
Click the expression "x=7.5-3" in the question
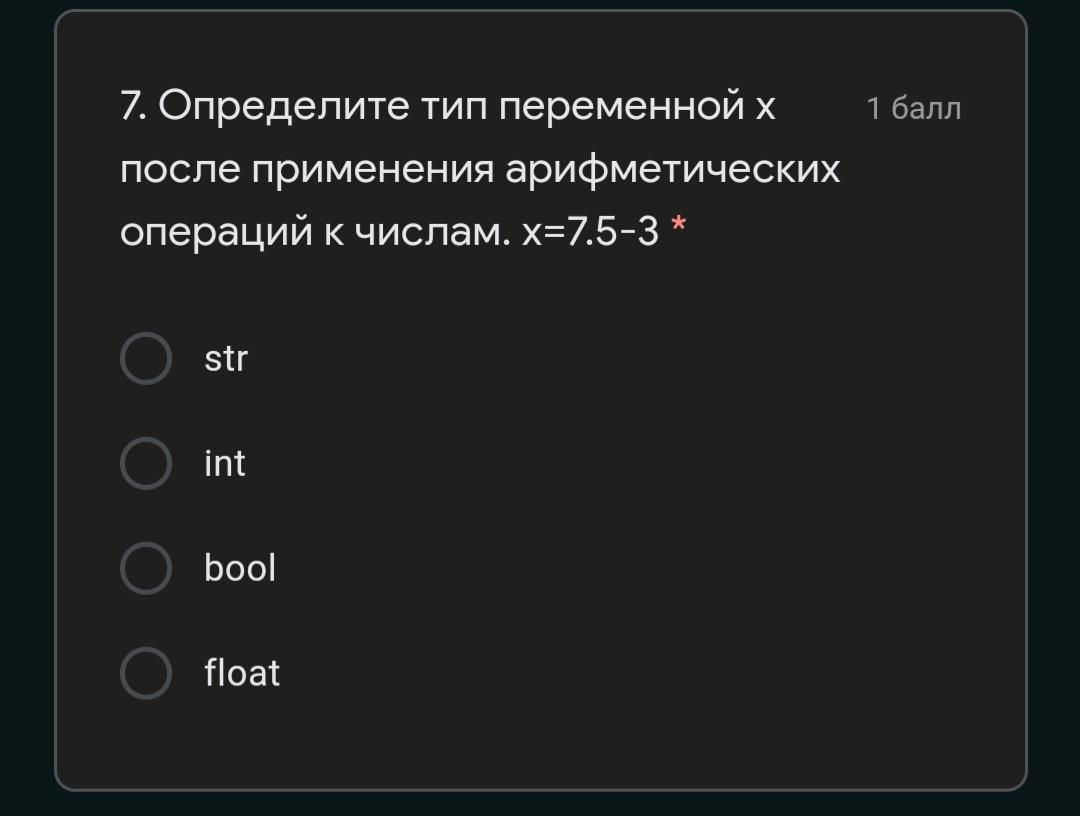point(590,233)
